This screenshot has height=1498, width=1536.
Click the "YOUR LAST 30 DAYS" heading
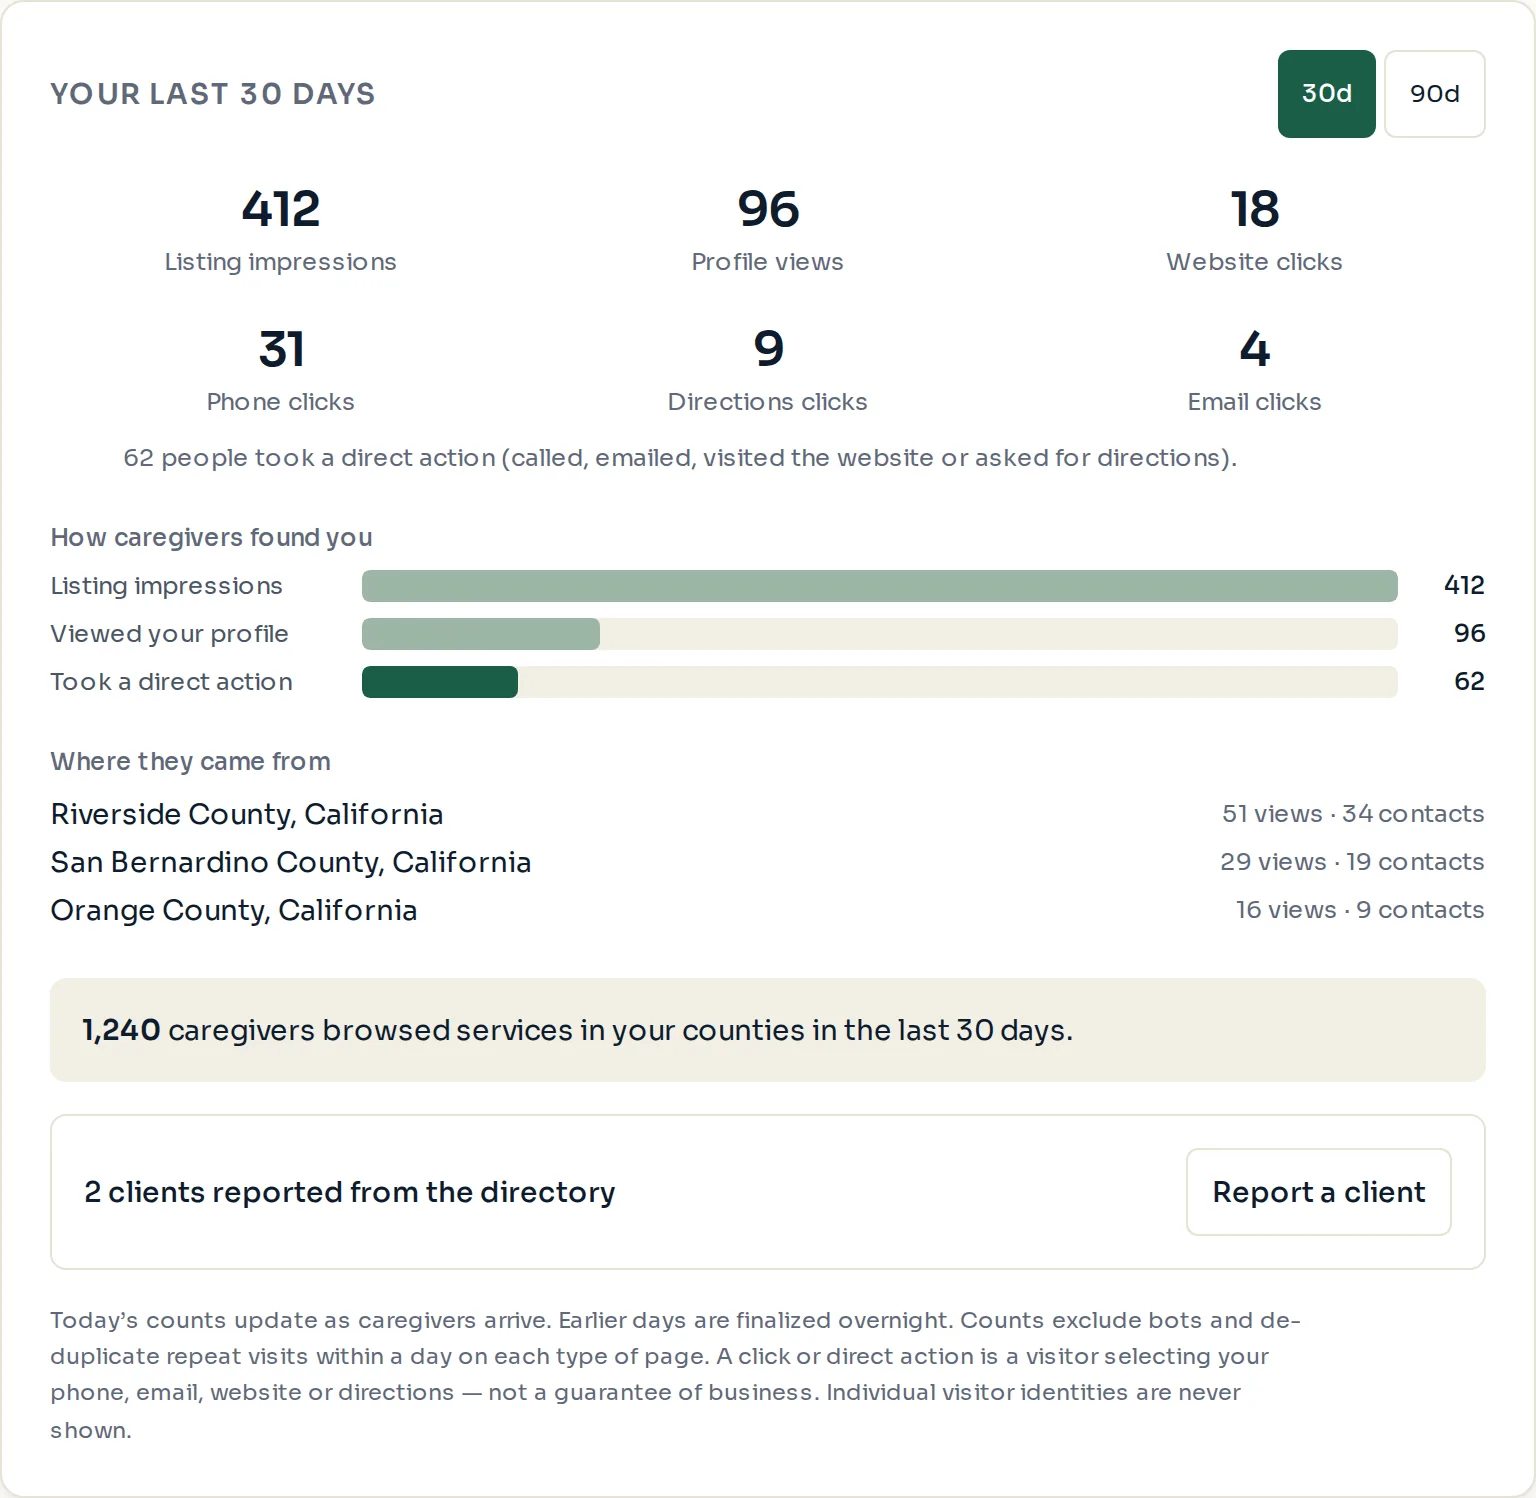(x=213, y=94)
